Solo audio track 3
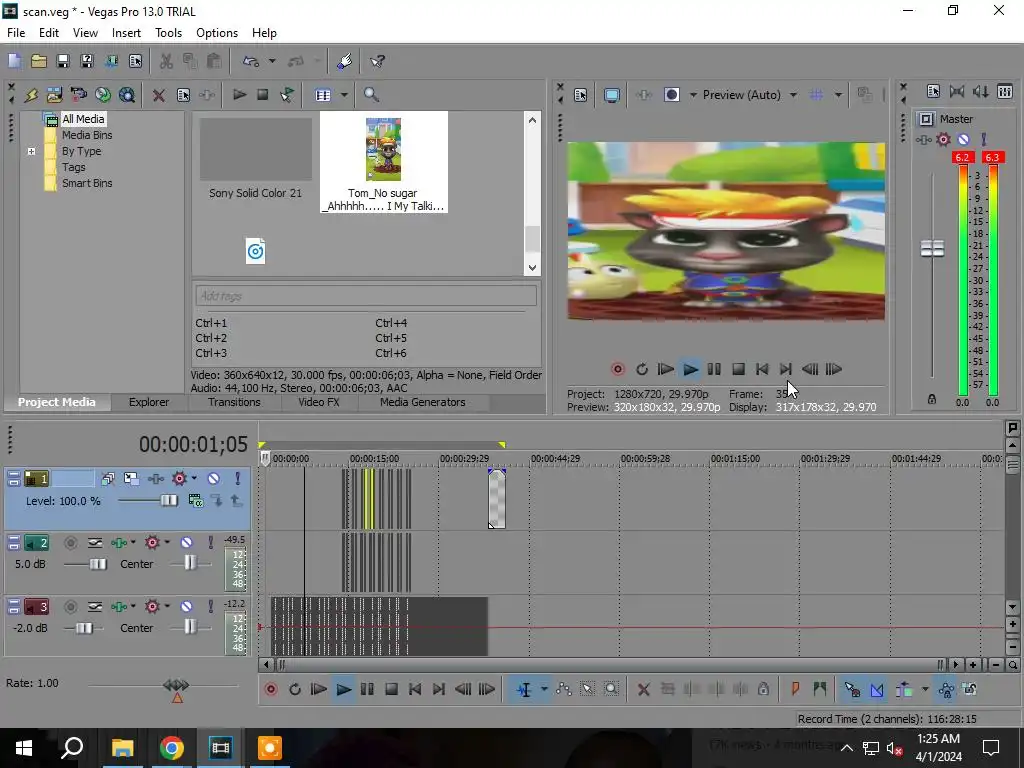1024x768 pixels. click(210, 607)
